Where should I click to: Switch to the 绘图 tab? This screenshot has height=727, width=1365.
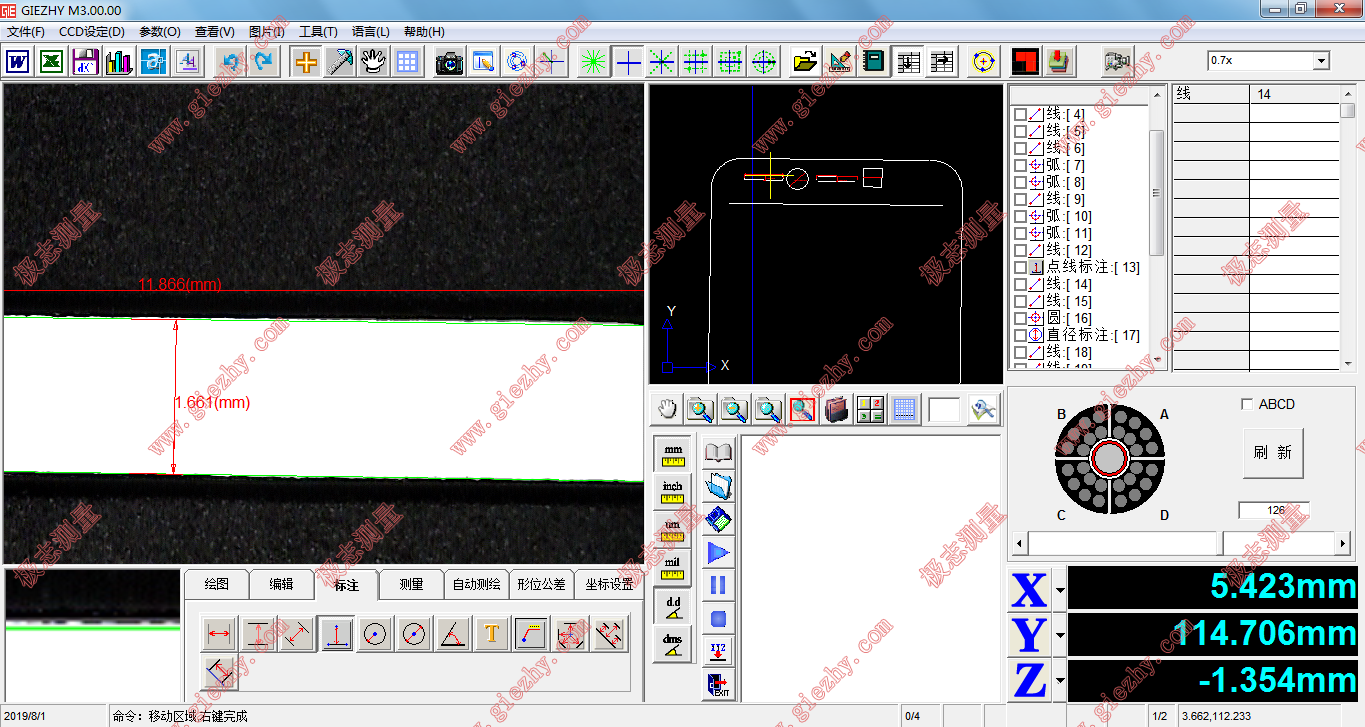216,584
